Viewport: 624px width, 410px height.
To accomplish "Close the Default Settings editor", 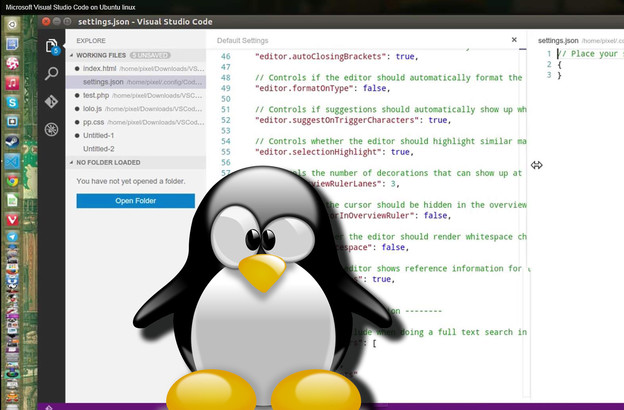I will [x=514, y=41].
